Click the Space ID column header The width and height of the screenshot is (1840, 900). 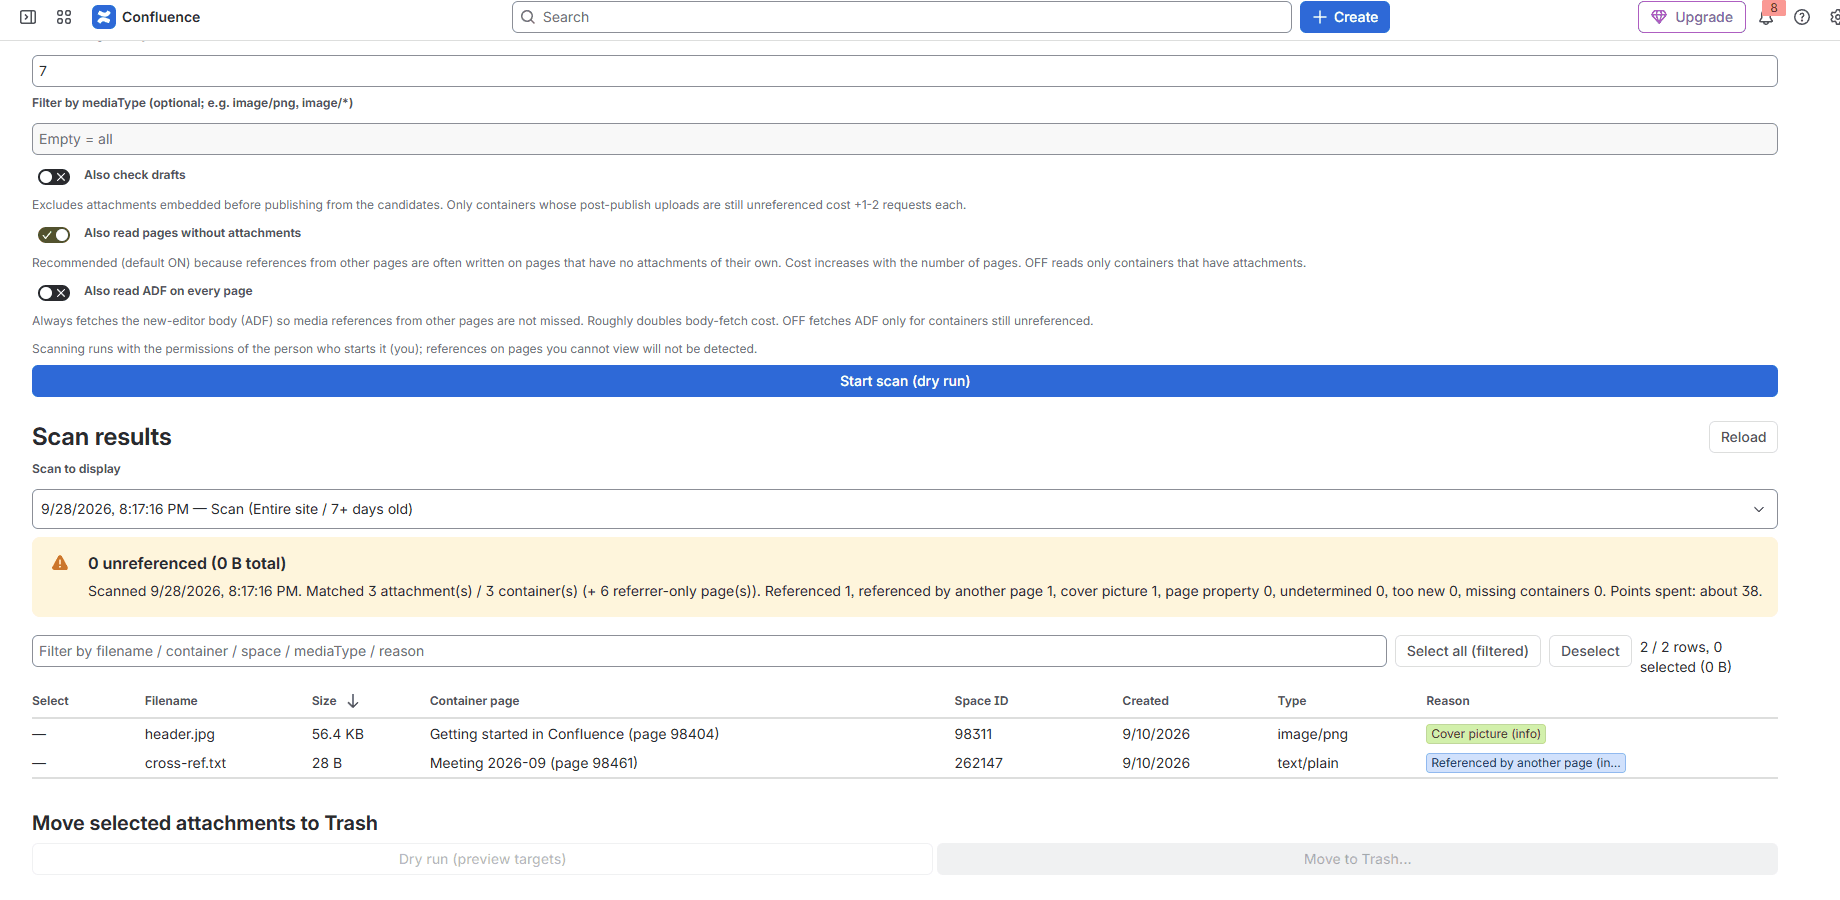[981, 701]
